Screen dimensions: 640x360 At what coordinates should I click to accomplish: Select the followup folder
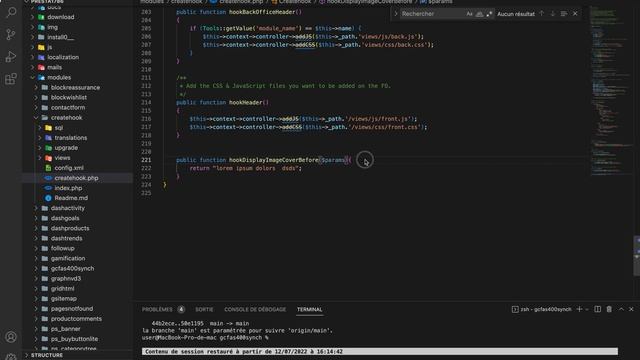[x=62, y=248]
